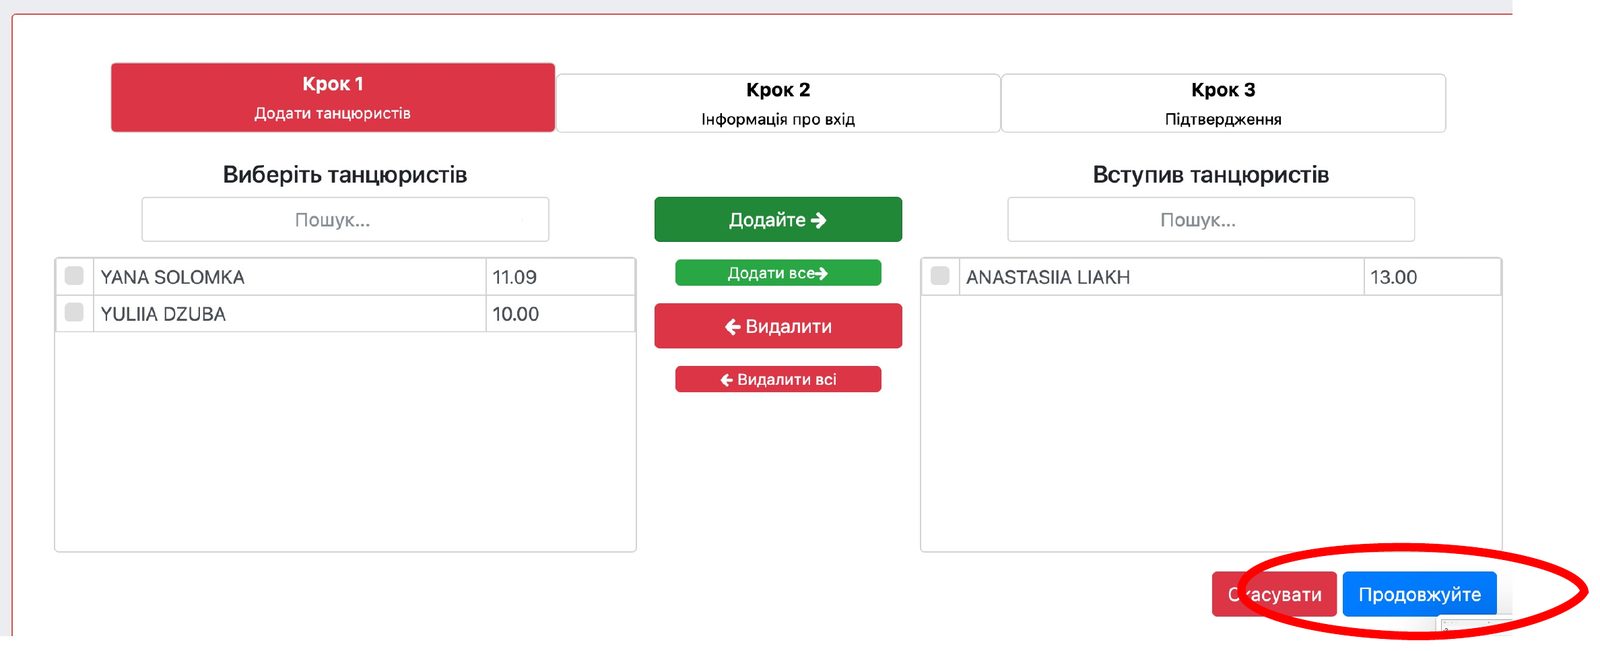
Task: Click the Вступив танцюристів heading
Action: pyautogui.click(x=1211, y=175)
